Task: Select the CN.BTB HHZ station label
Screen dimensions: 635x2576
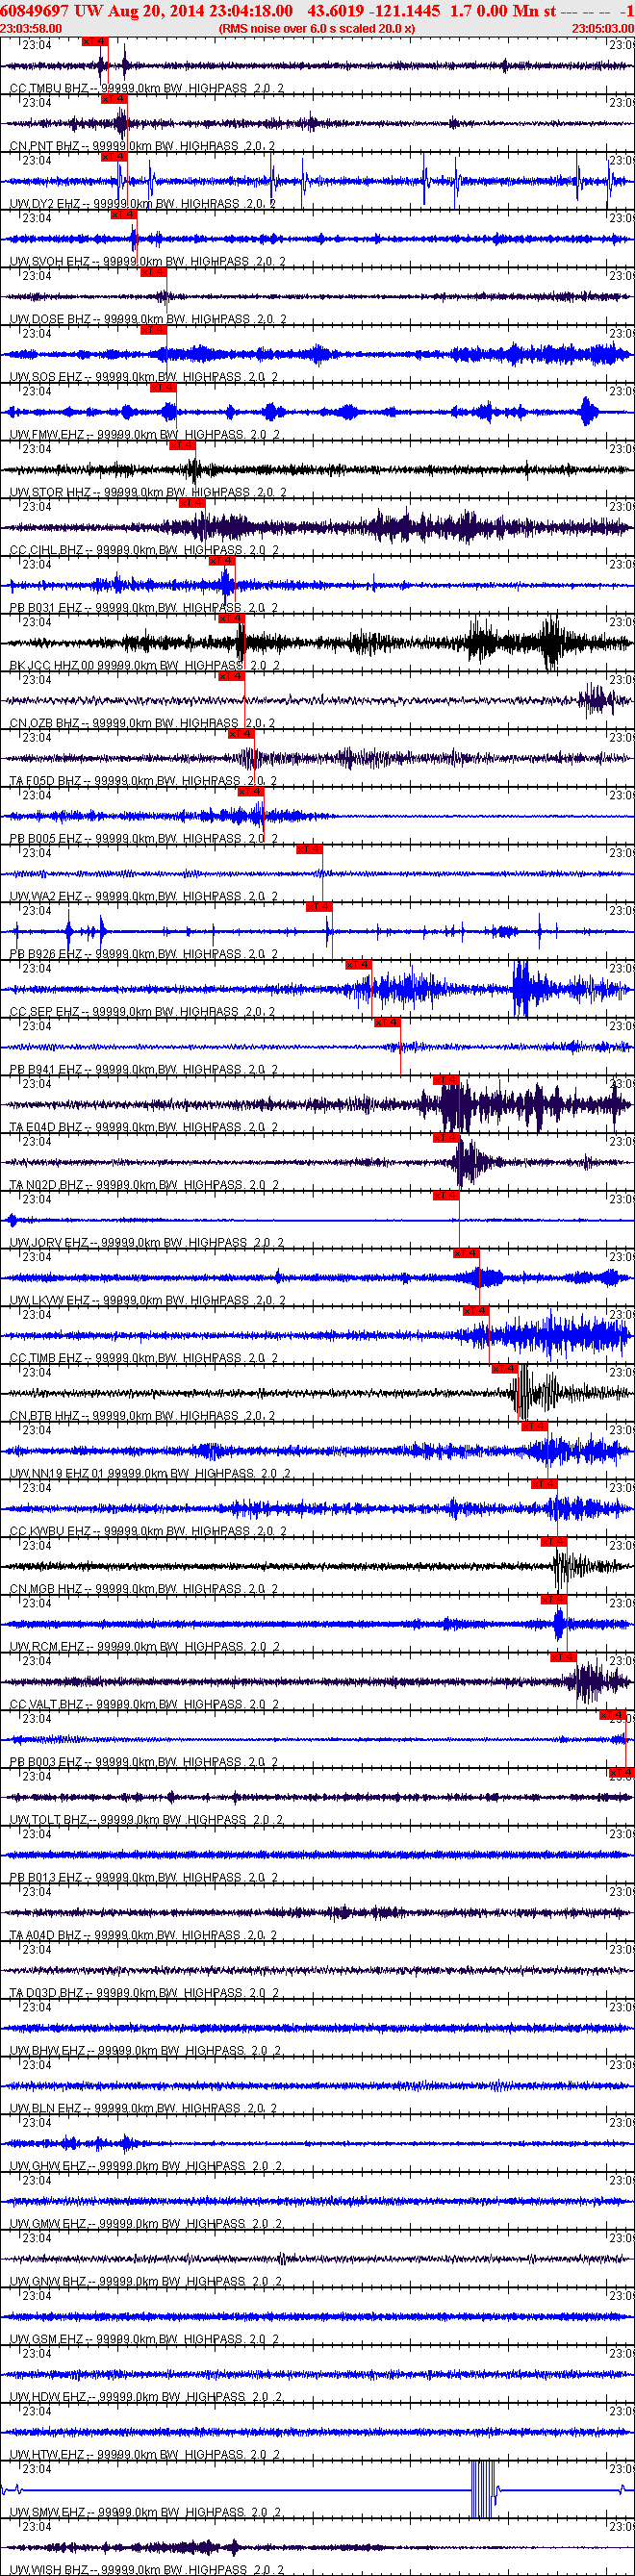Action: 142,1416
